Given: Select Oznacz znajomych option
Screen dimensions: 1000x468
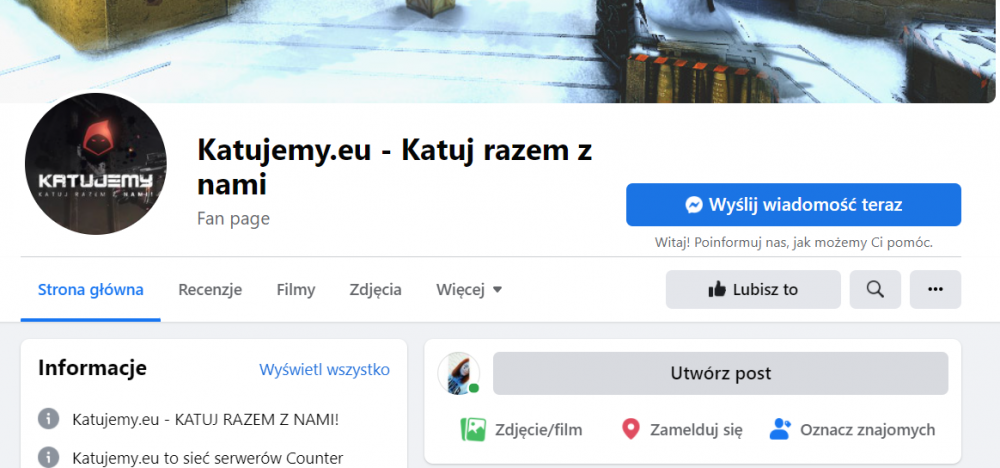Looking at the screenshot, I should (852, 430).
